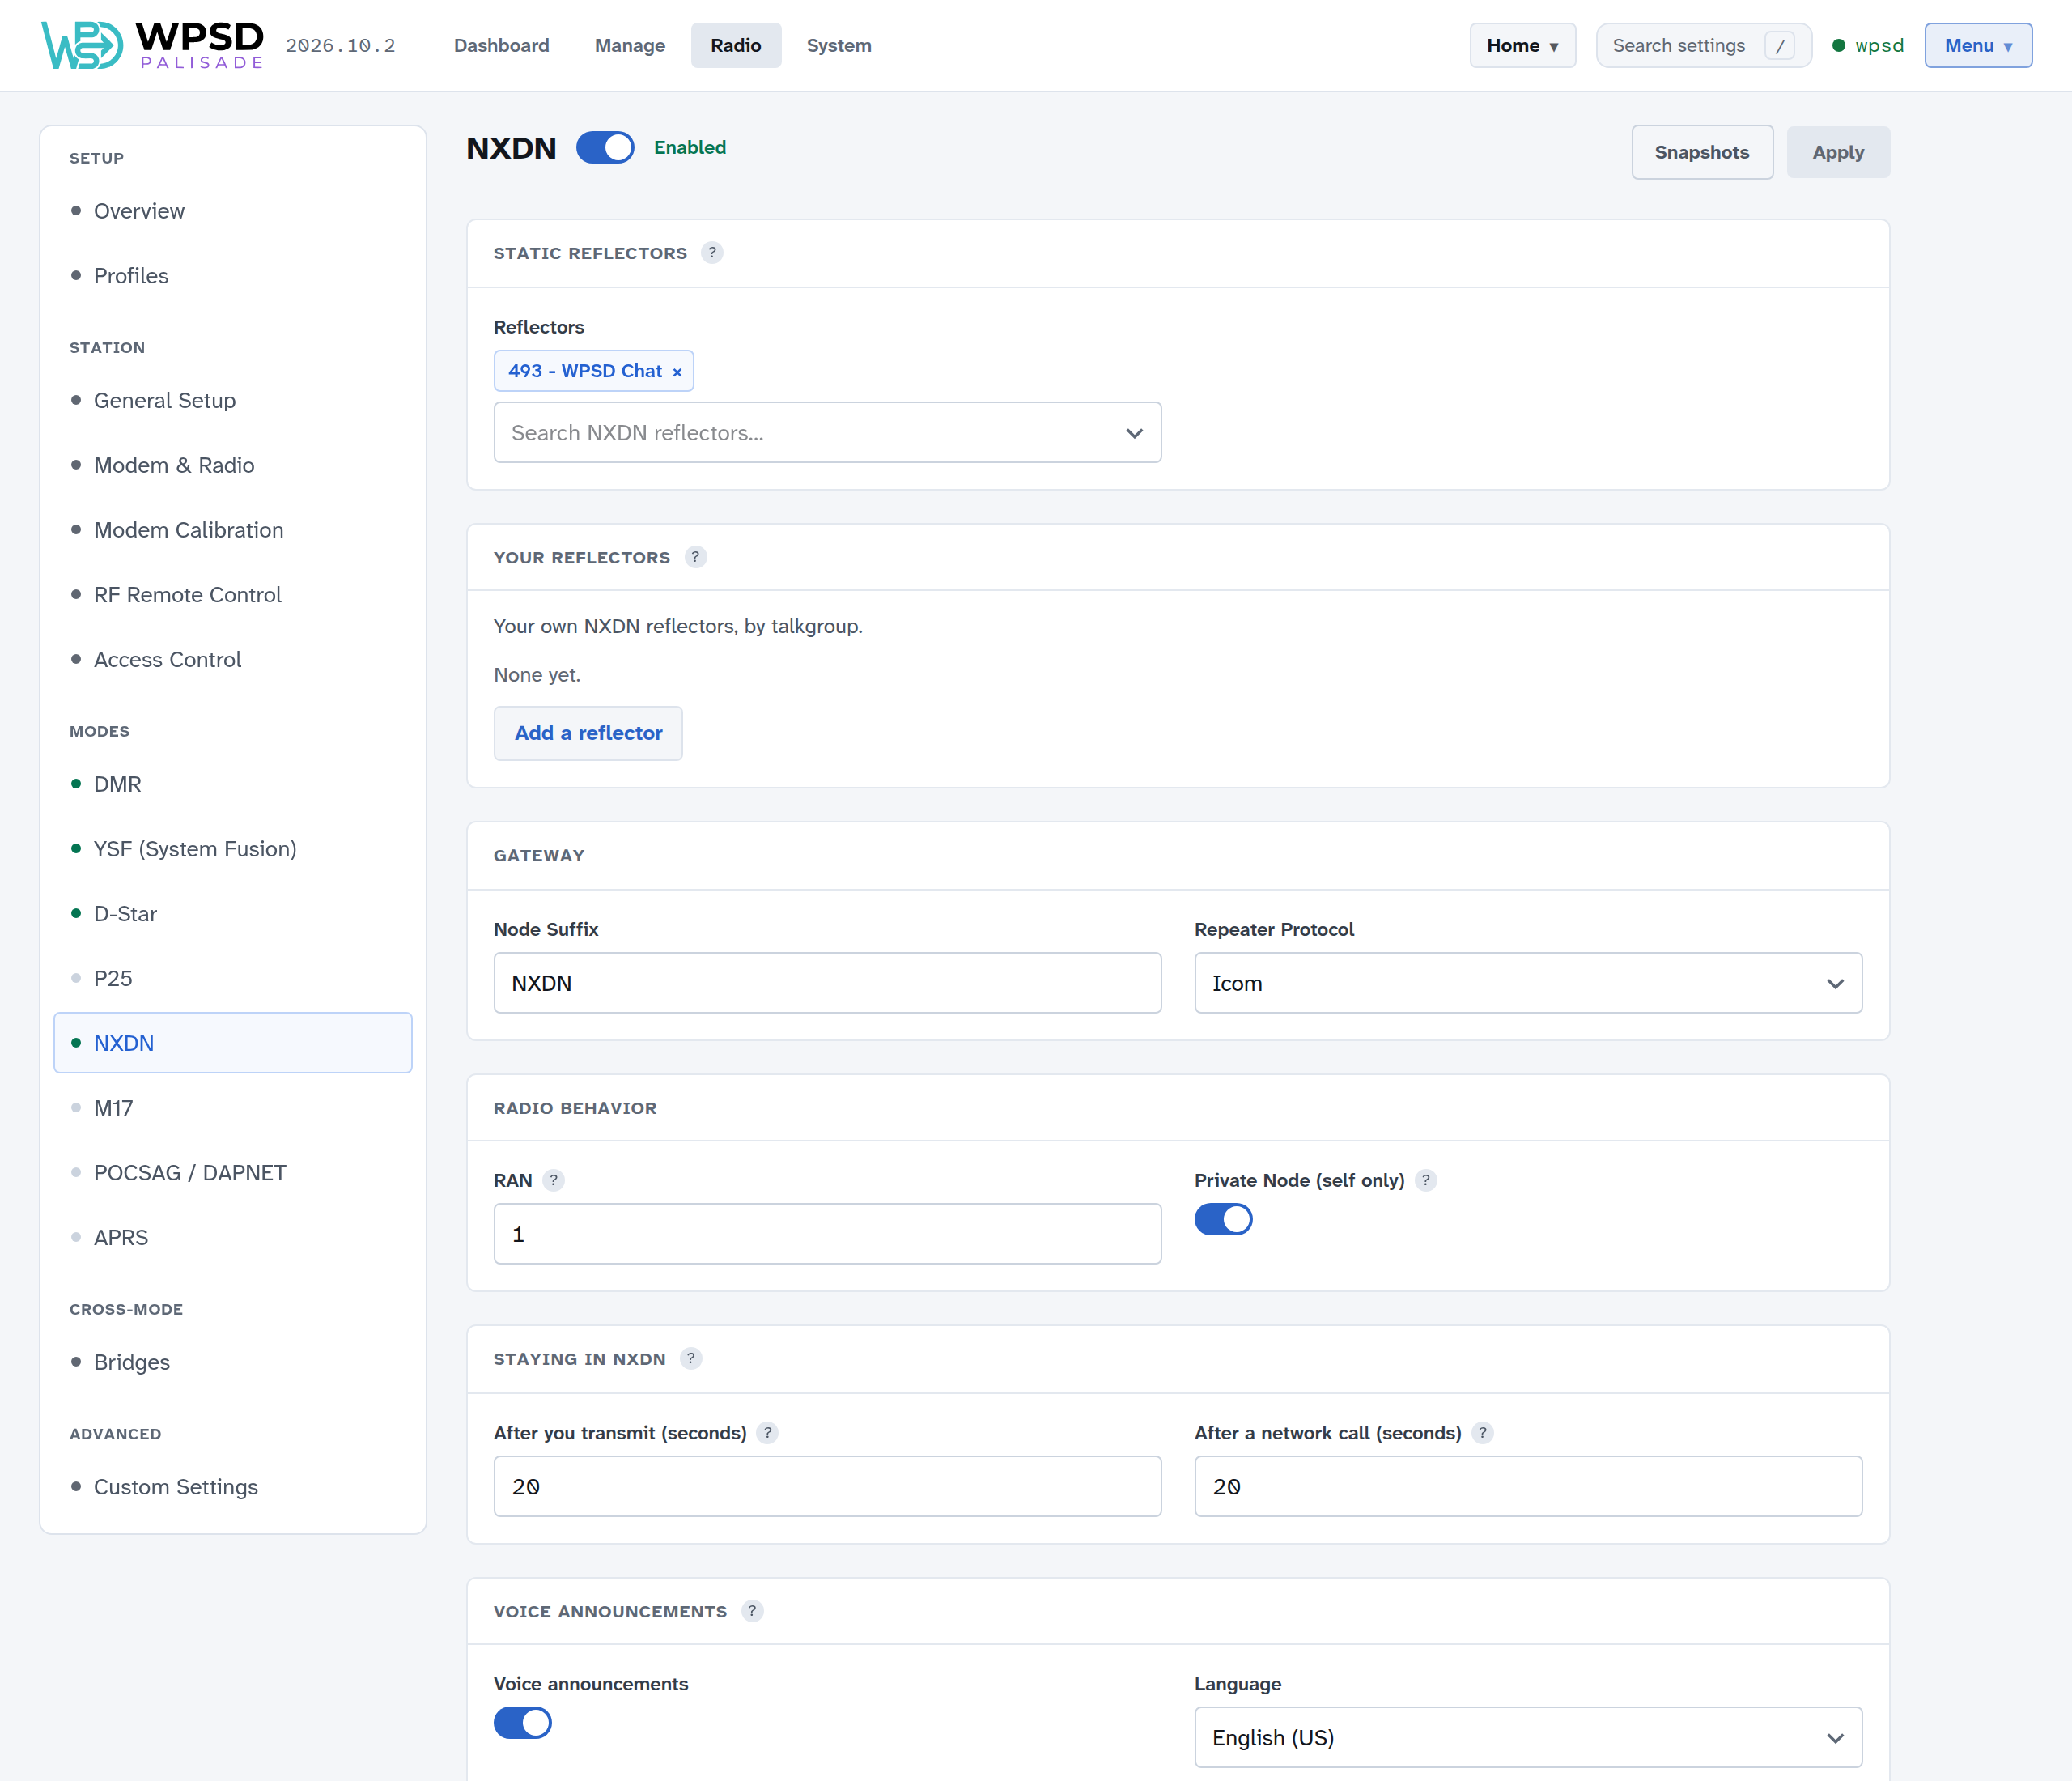Image resolution: width=2072 pixels, height=1781 pixels.
Task: Click the Search settings box
Action: [1703, 46]
